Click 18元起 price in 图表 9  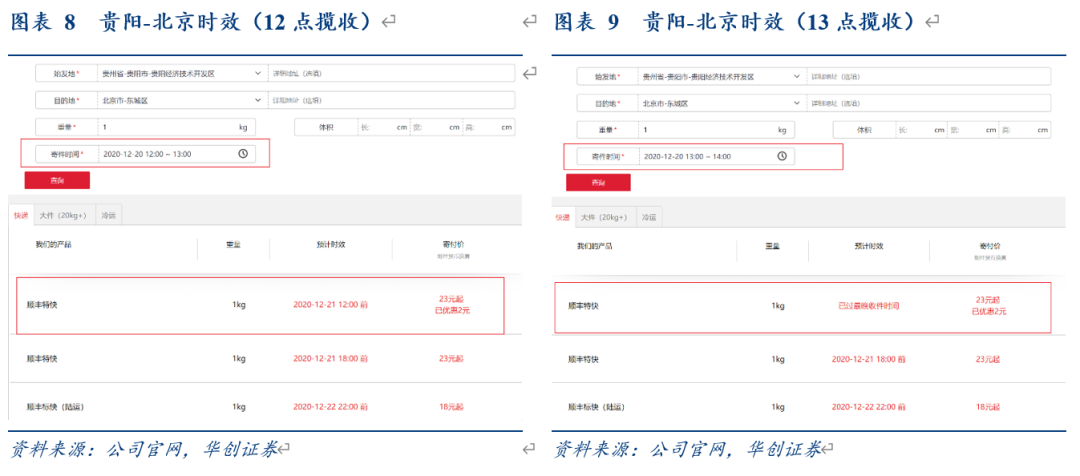(x=988, y=408)
